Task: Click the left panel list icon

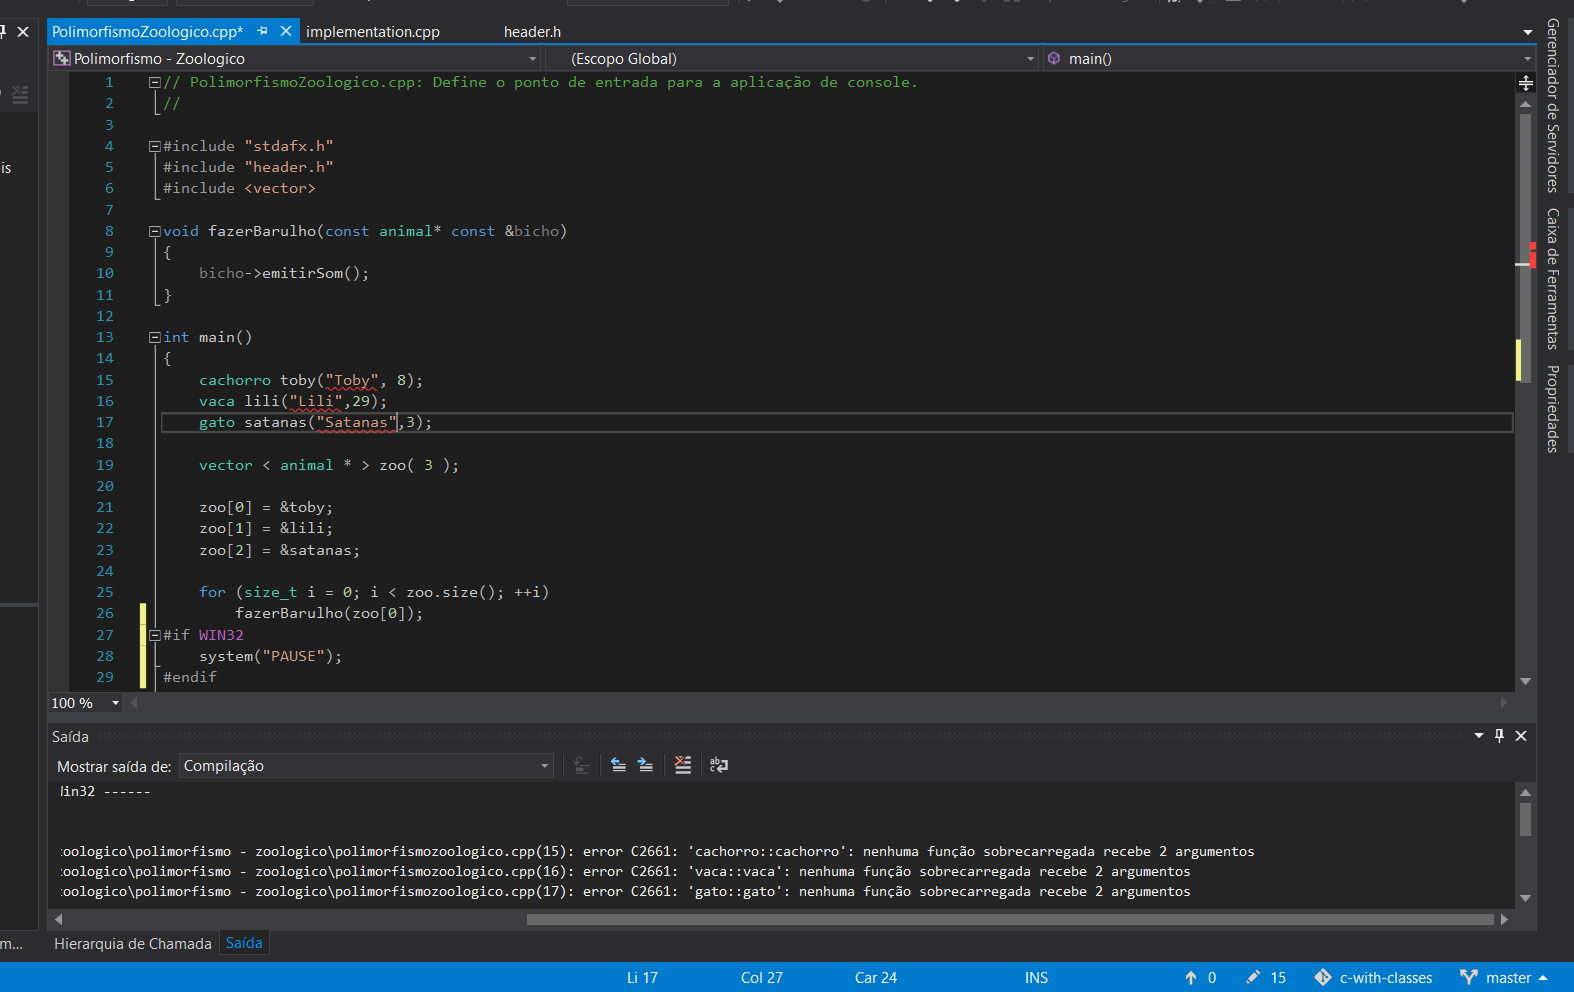Action: 20,94
